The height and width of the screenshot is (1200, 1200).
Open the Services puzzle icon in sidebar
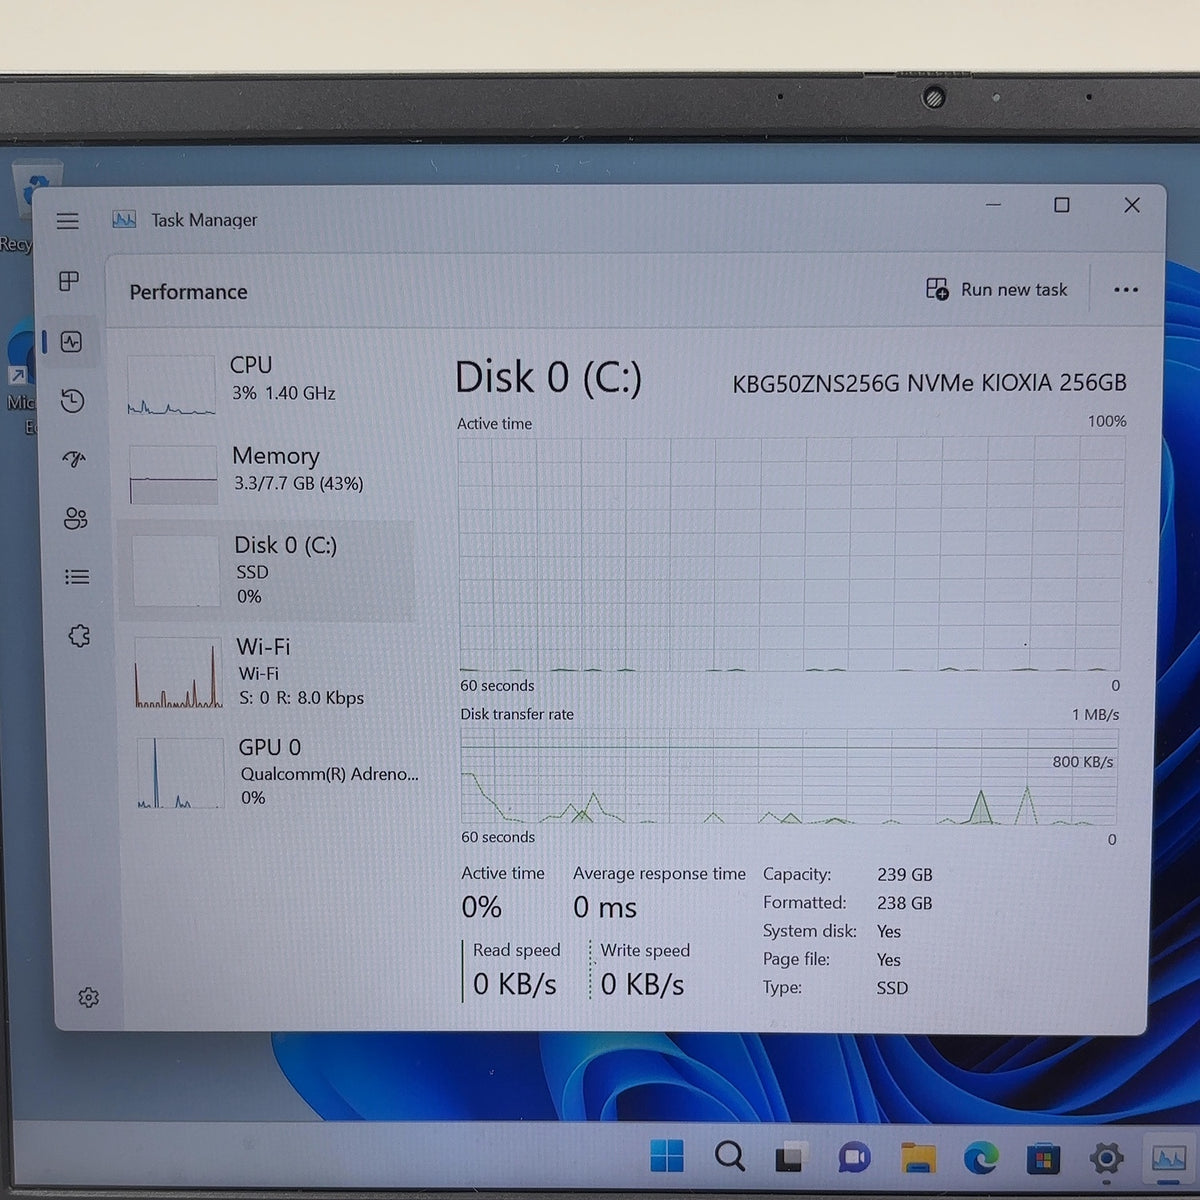coord(79,636)
